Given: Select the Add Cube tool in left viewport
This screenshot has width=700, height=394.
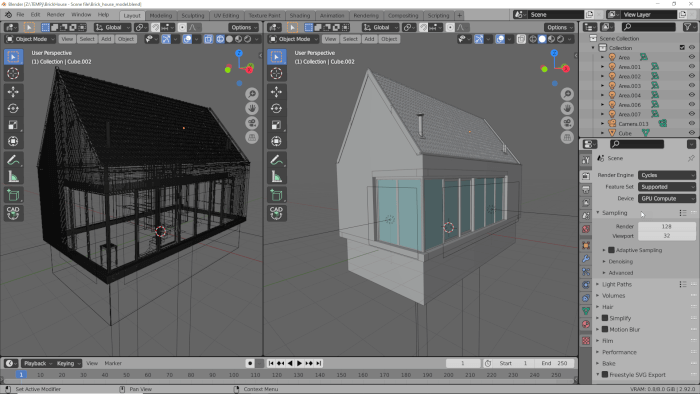Looking at the screenshot, I should (13, 195).
